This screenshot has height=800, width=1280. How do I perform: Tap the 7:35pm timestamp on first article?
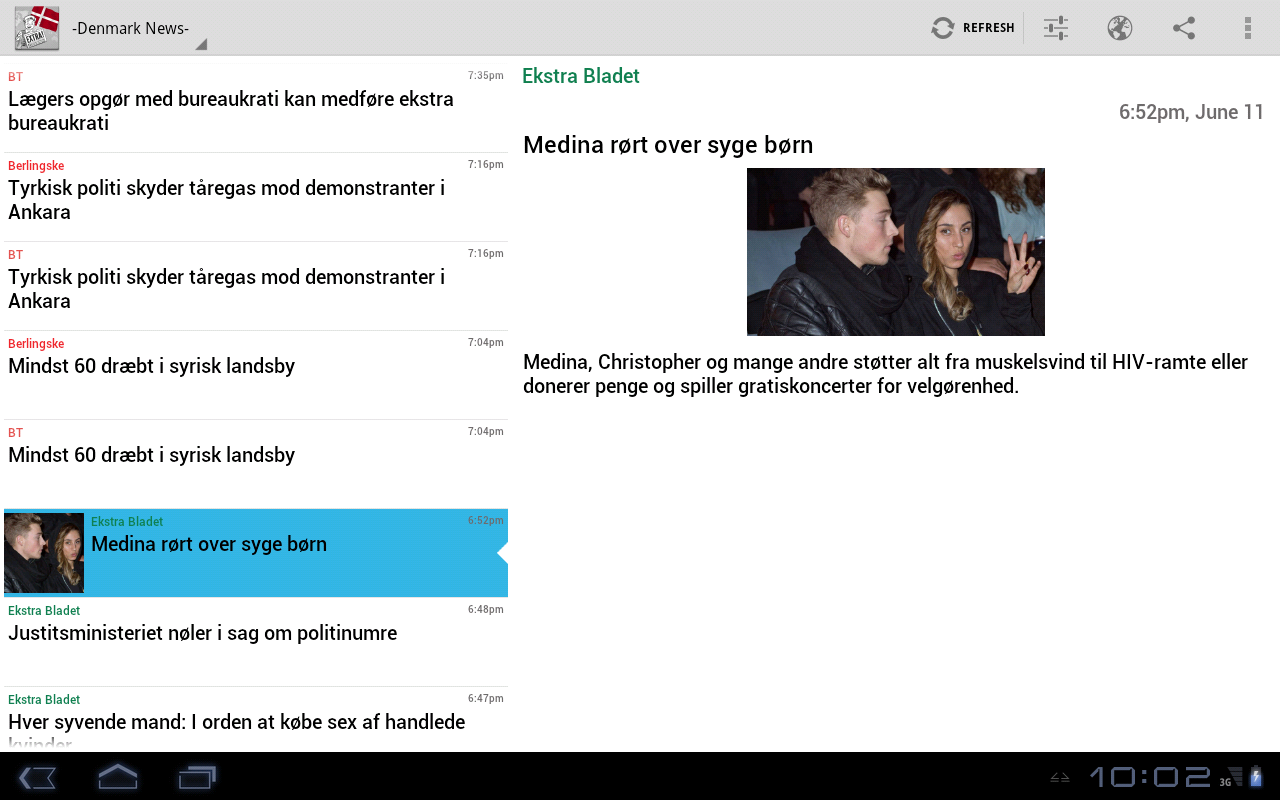(486, 75)
